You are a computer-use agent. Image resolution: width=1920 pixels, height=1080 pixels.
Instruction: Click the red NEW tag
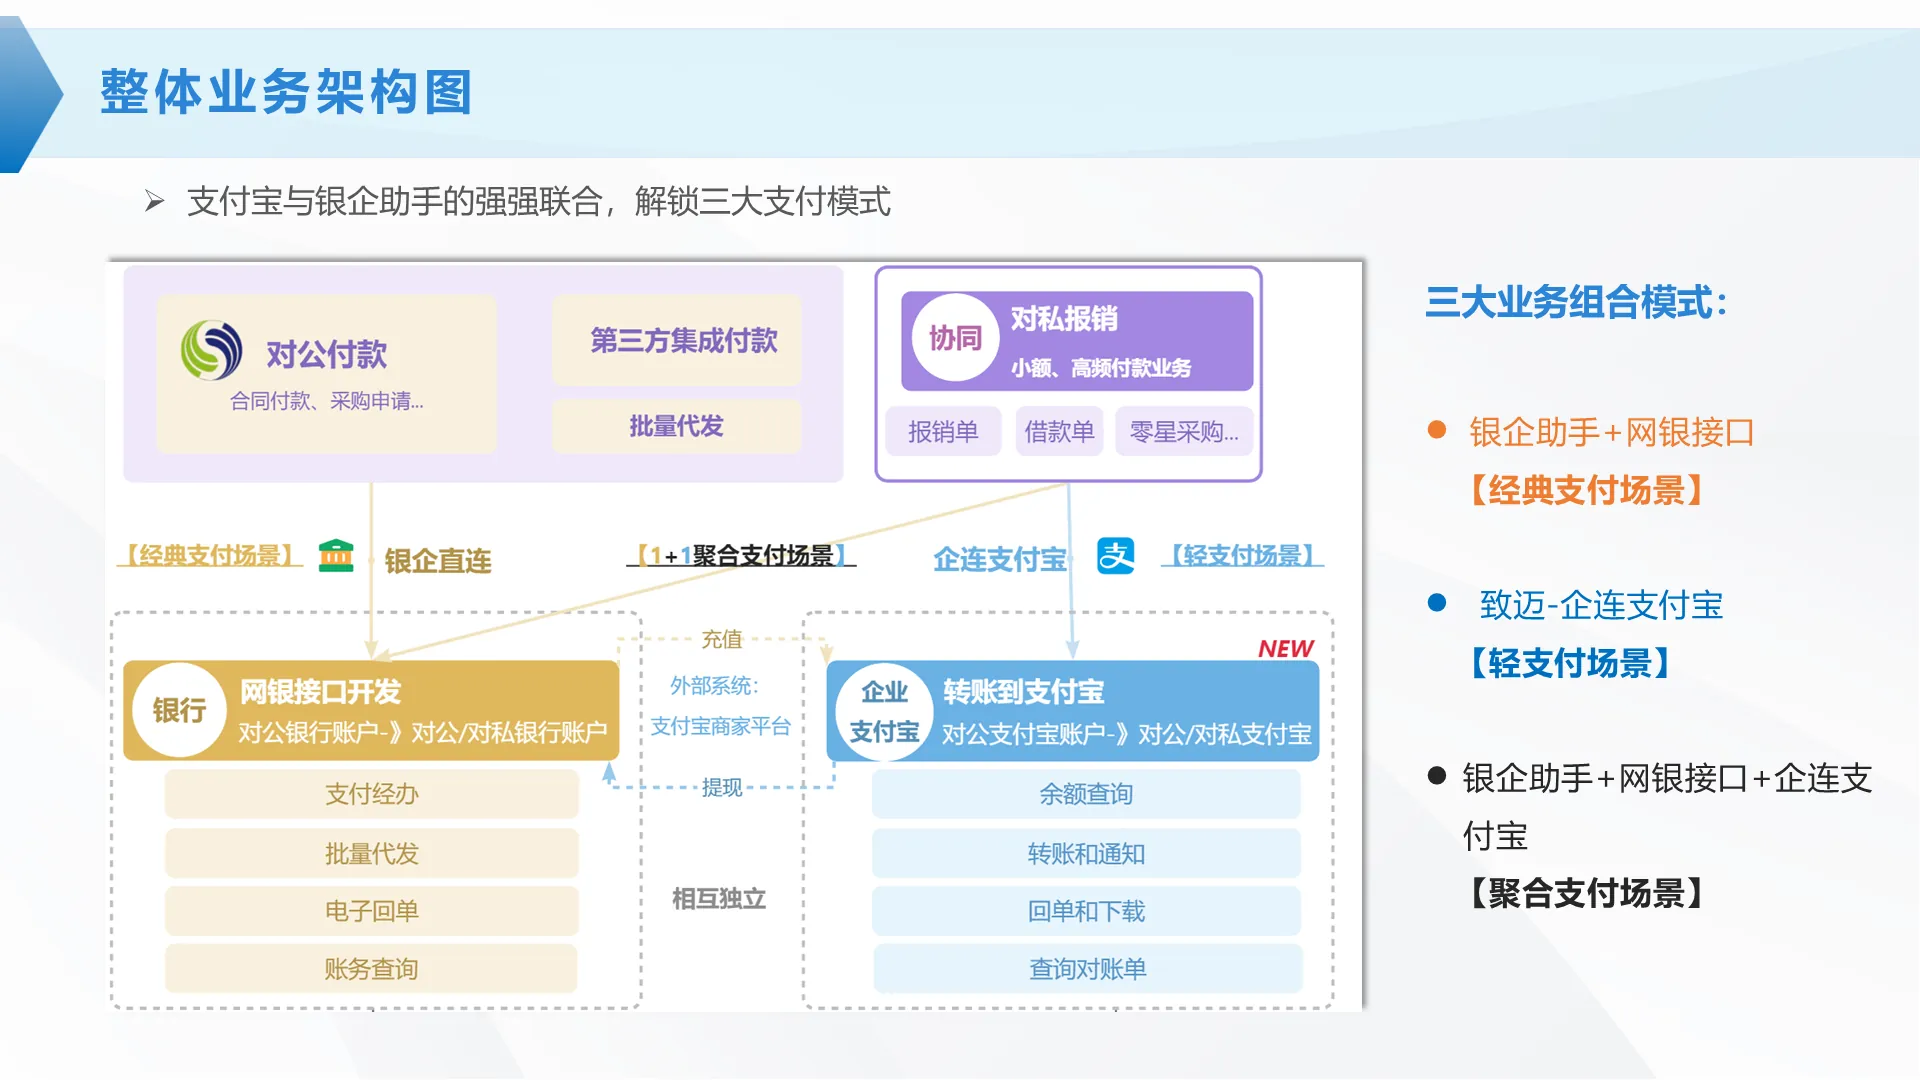tap(1286, 649)
